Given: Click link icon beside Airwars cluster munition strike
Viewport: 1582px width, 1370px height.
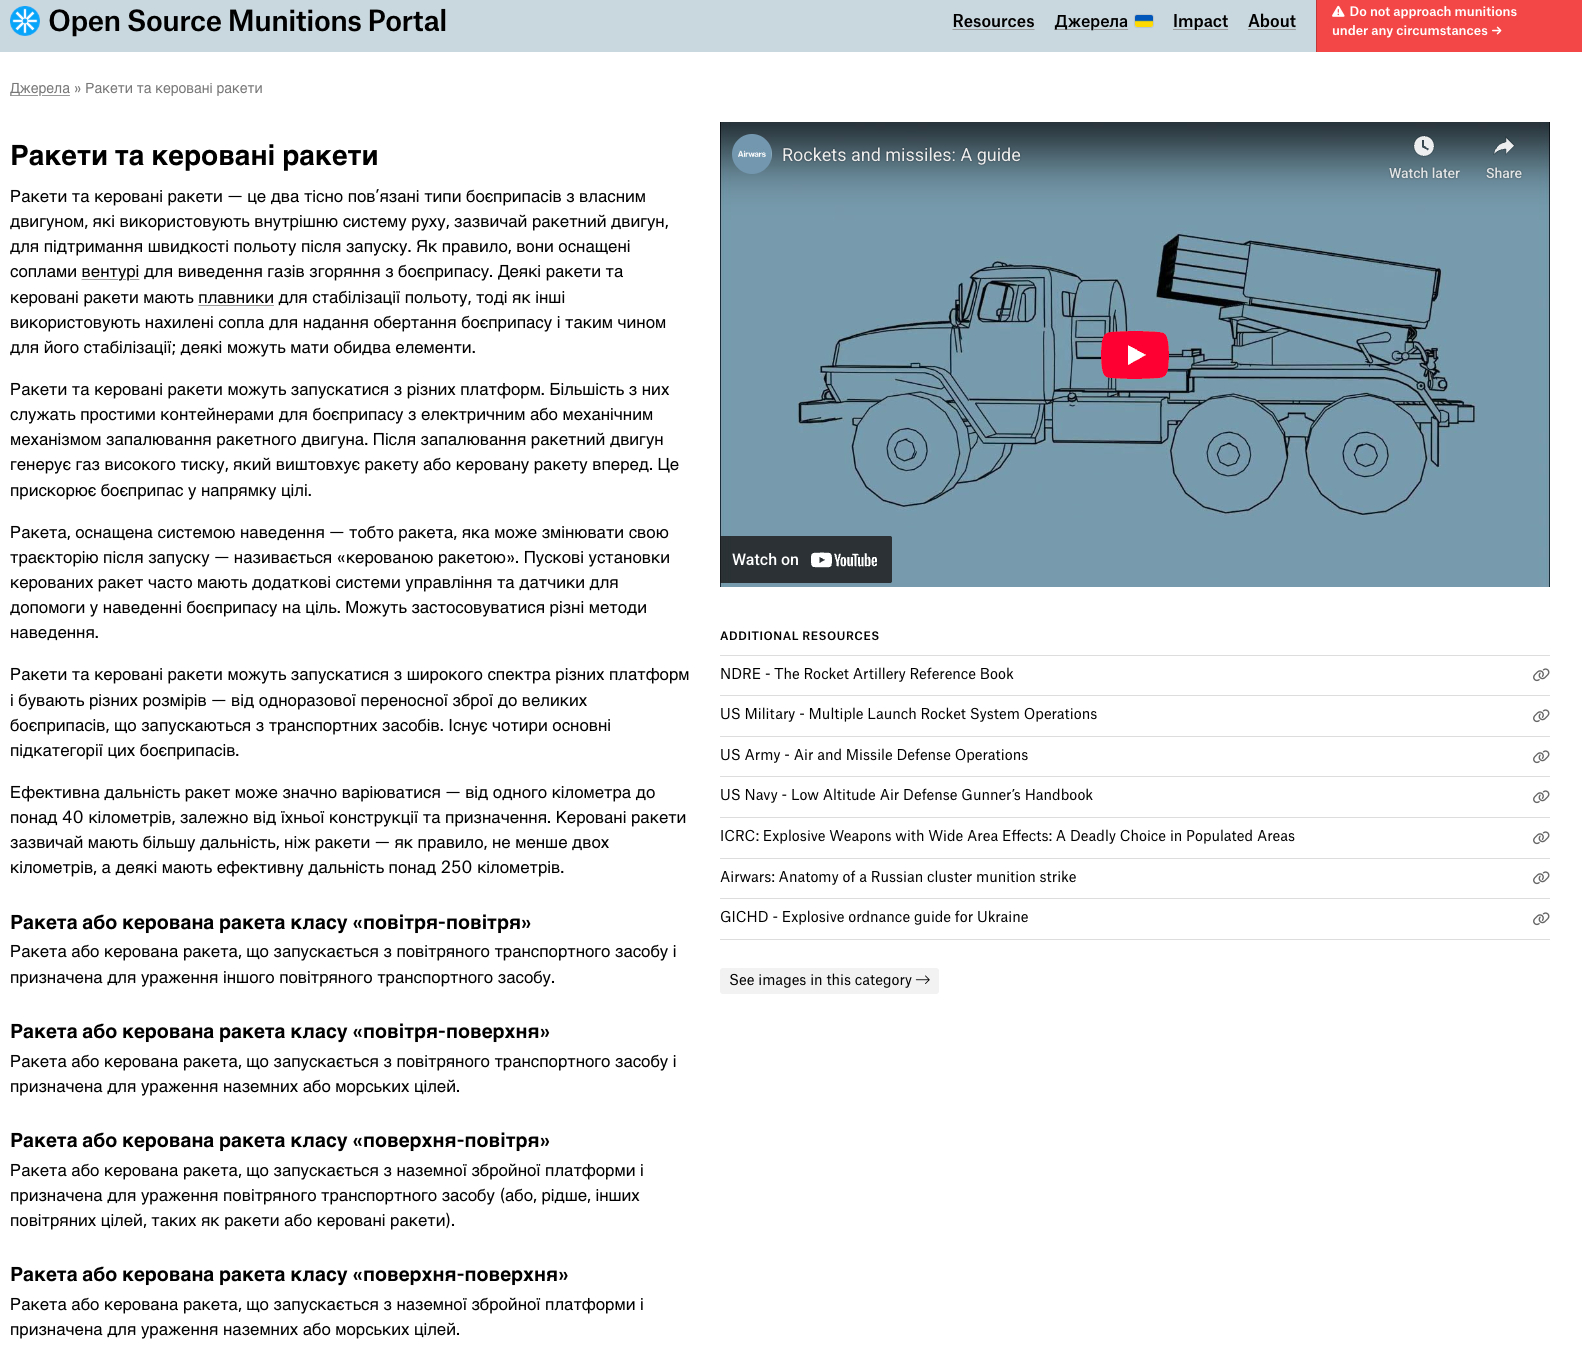Looking at the screenshot, I should click(x=1541, y=878).
